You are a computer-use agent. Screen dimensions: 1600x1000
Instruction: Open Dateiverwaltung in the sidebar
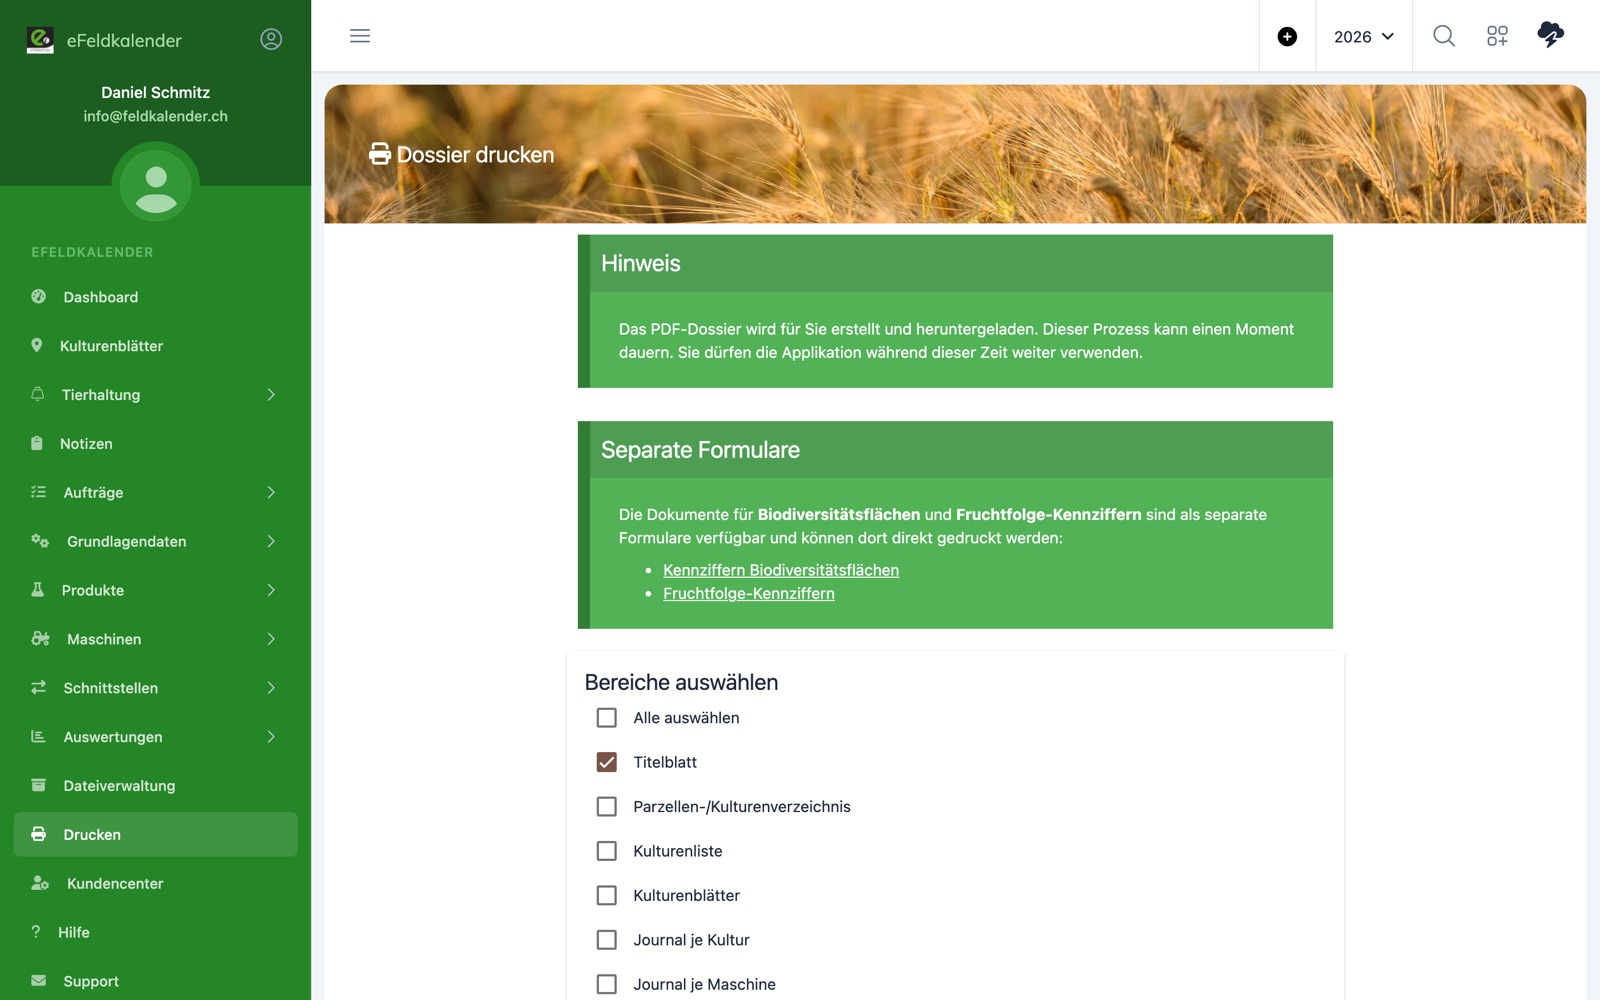pyautogui.click(x=156, y=785)
